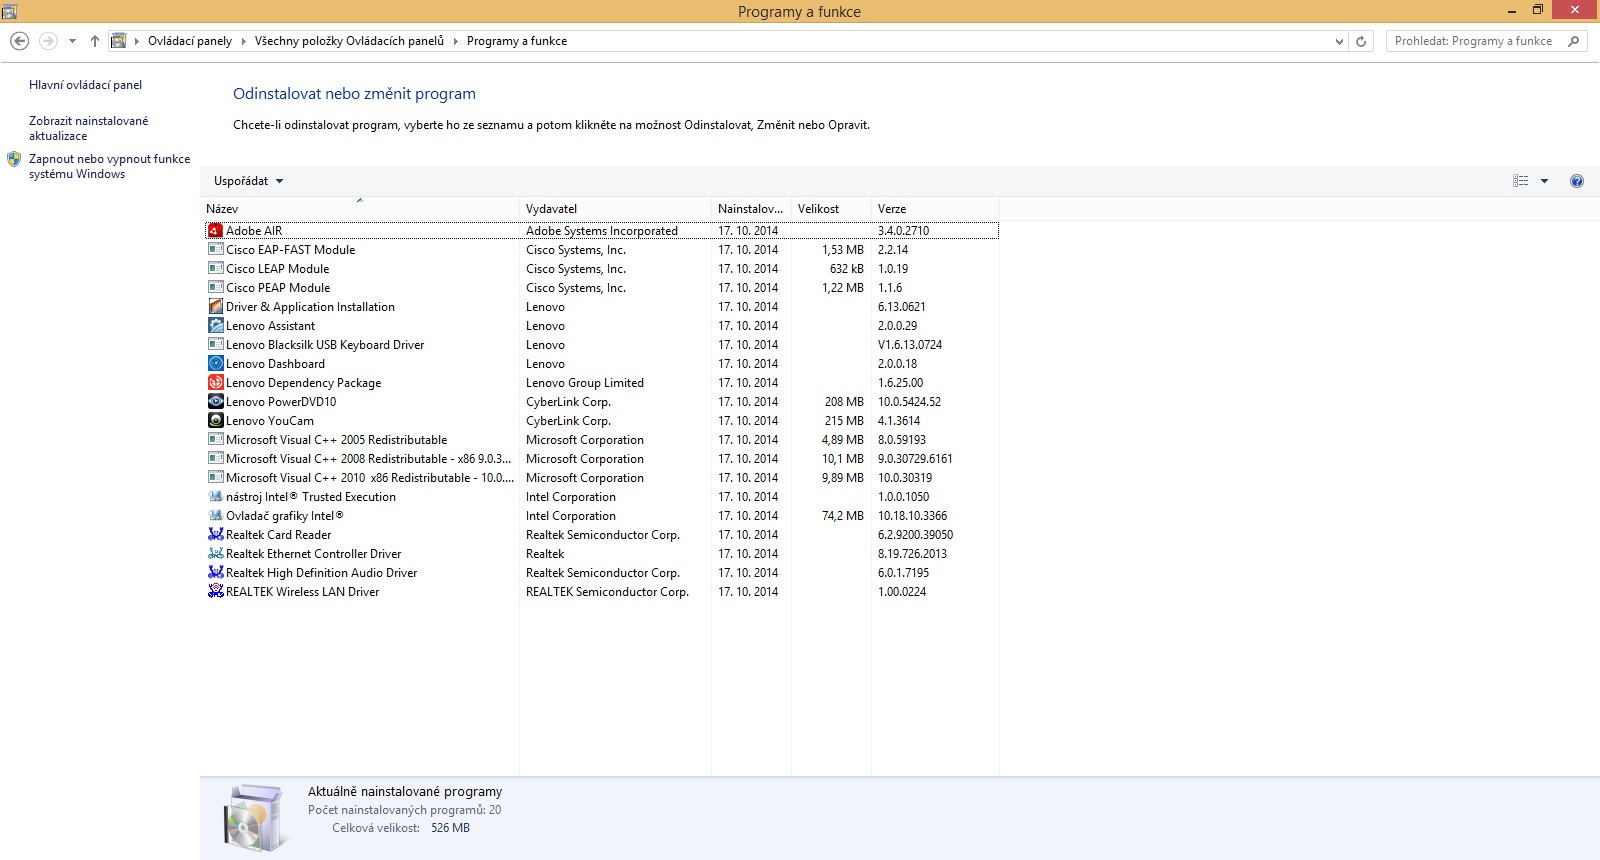
Task: Sort the list by Vydavatel column
Action: [x=551, y=209]
